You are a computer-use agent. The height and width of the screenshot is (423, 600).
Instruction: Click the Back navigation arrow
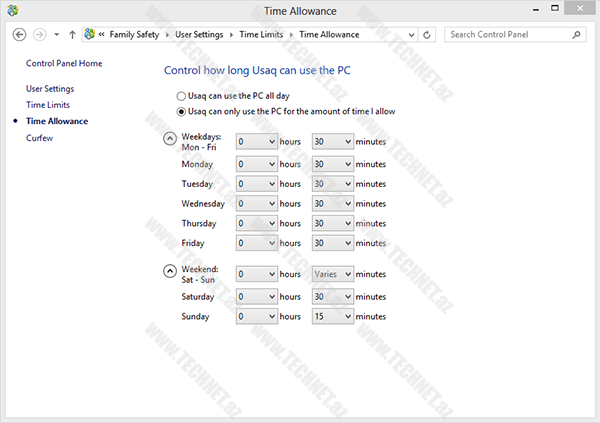19,34
